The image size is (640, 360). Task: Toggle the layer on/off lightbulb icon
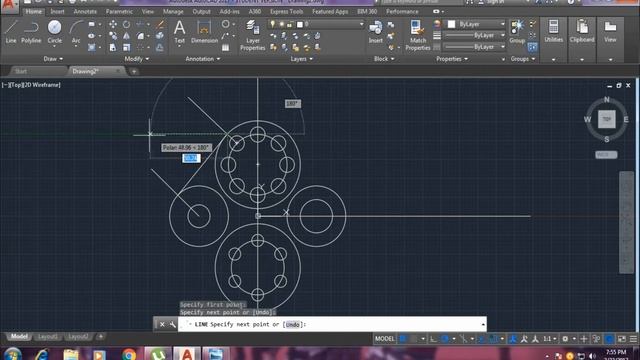coord(273,24)
